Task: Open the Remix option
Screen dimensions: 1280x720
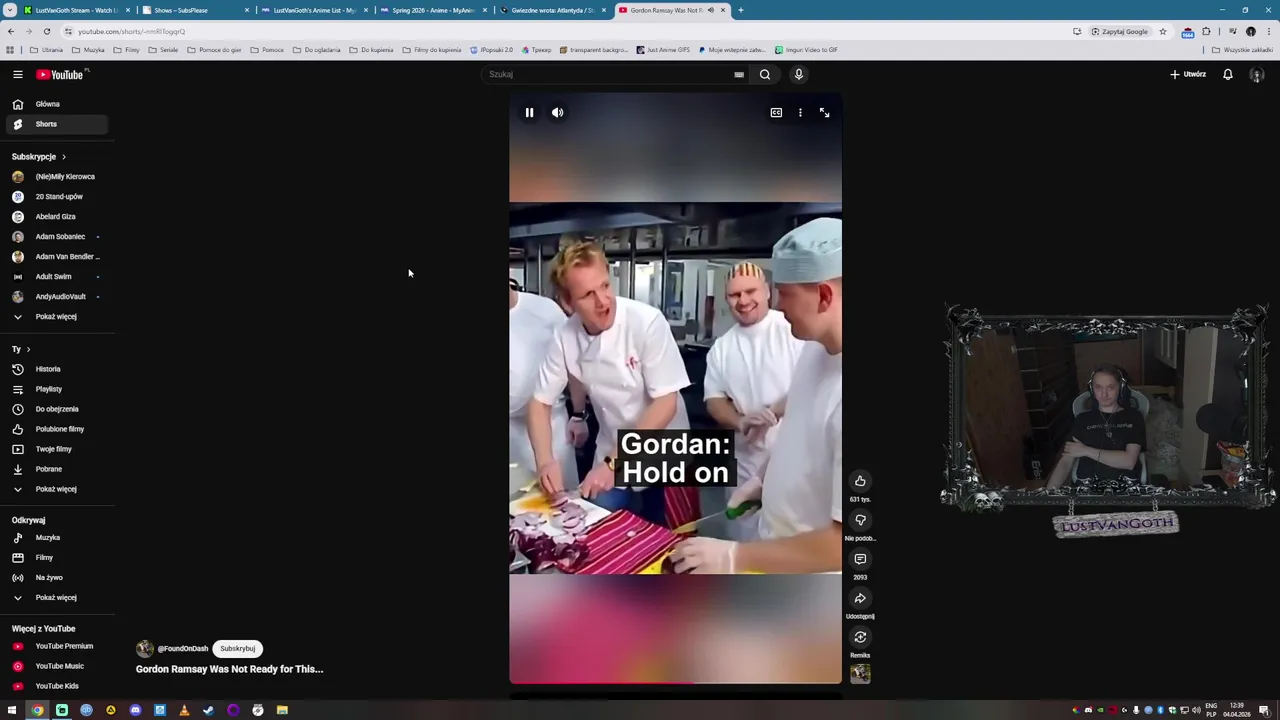Action: tap(860, 637)
